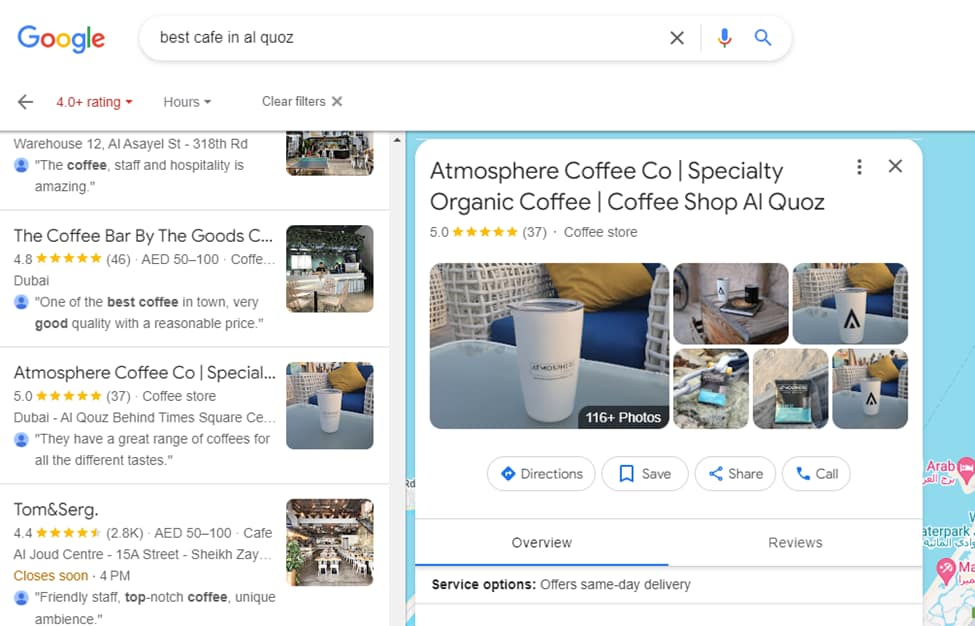
Task: Click the back arrow next to filters
Action: [x=24, y=101]
